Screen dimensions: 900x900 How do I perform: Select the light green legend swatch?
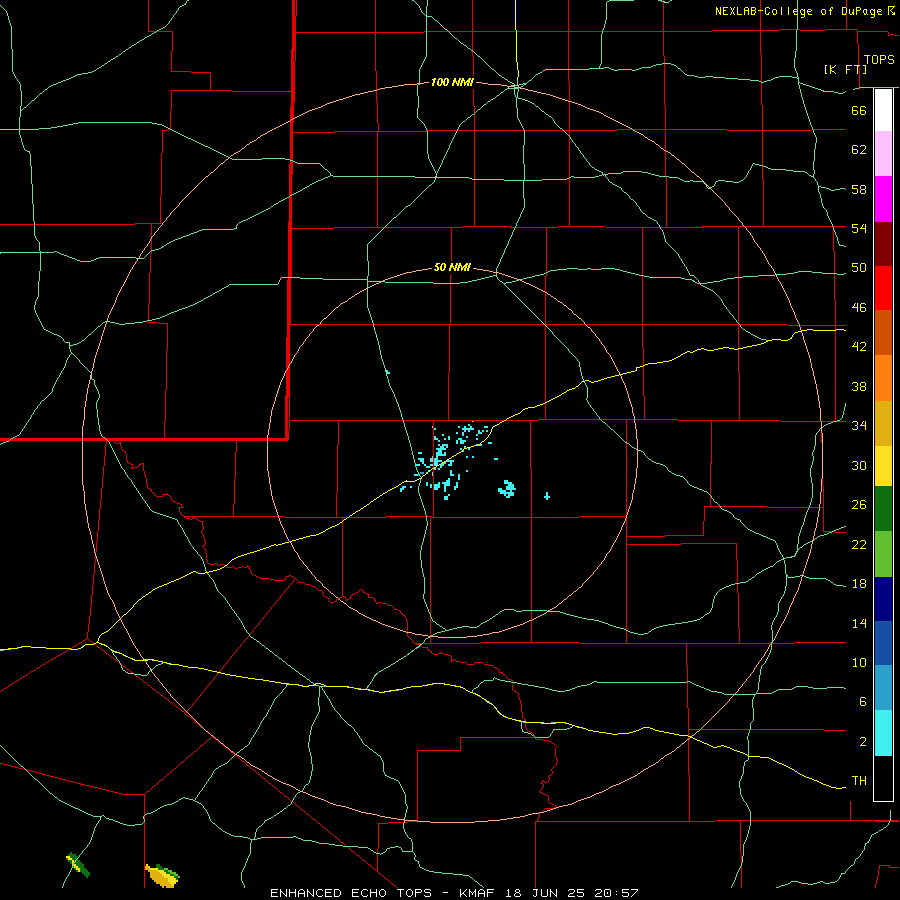pos(883,554)
